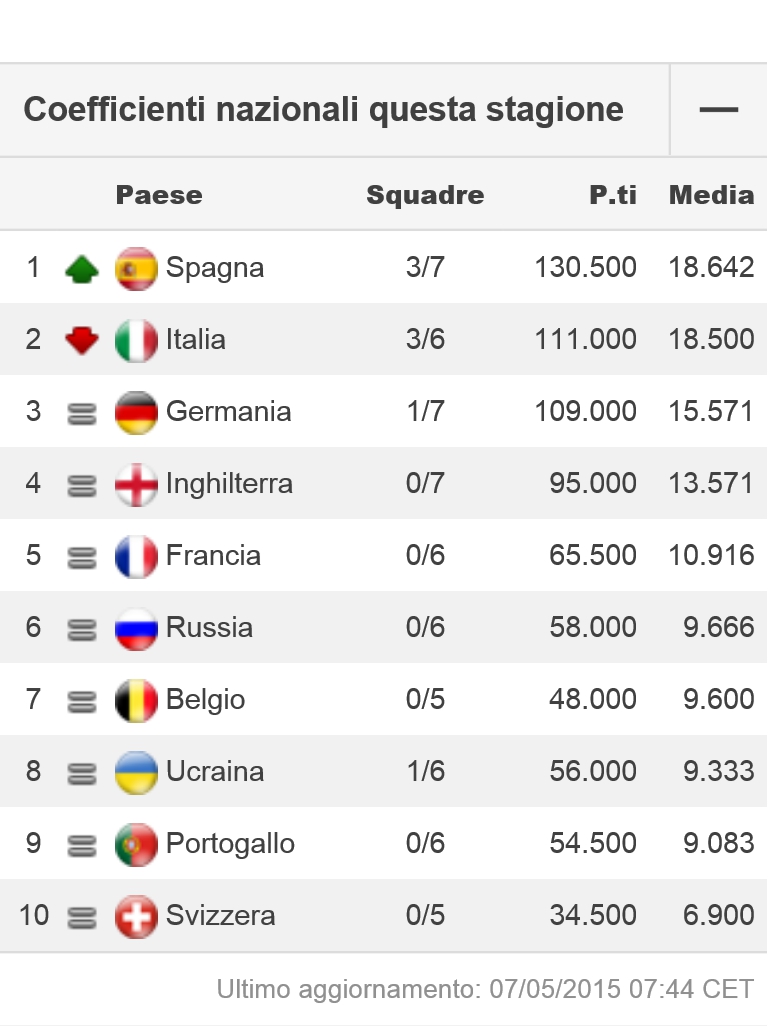Sort by the Media column header
The height and width of the screenshot is (1026, 768).
coord(712,194)
